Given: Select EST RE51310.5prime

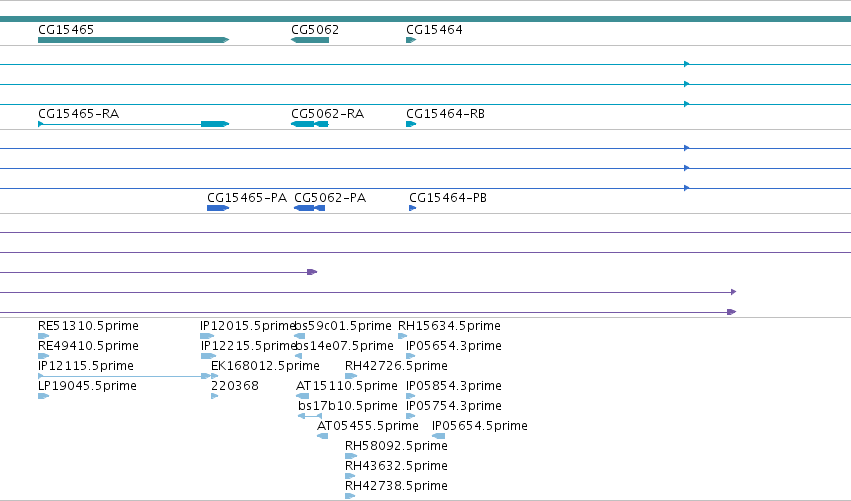Looking at the screenshot, I should click(88, 326).
